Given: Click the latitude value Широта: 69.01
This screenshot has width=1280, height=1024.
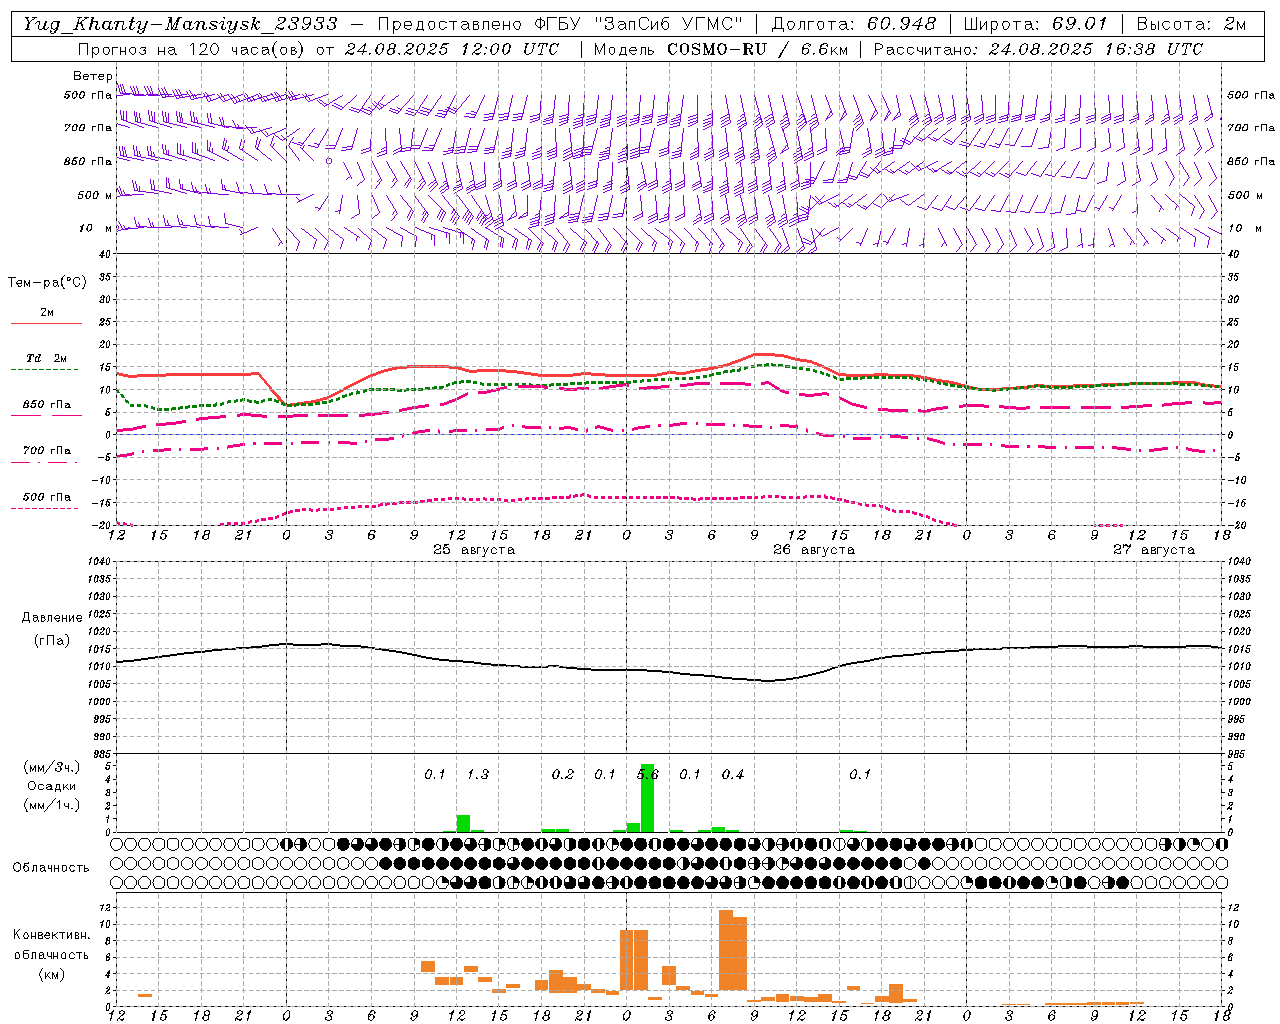Looking at the screenshot, I should [1035, 24].
